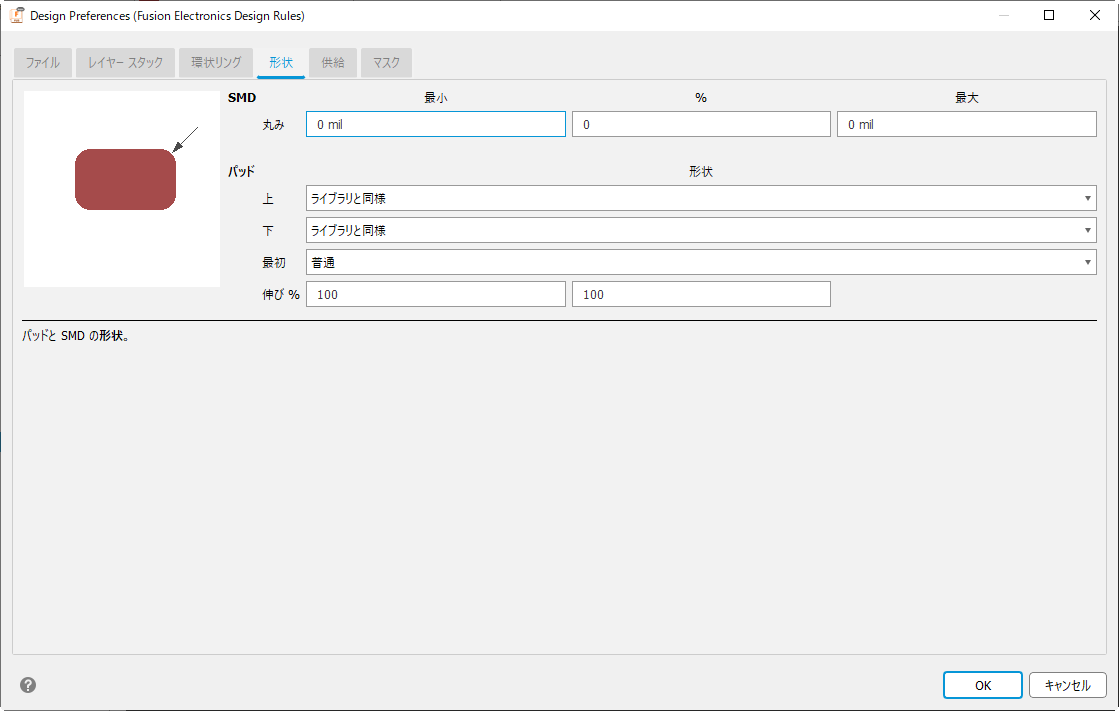This screenshot has width=1119, height=711.
Task: Click the 形状 column header above dropdowns
Action: [x=701, y=171]
